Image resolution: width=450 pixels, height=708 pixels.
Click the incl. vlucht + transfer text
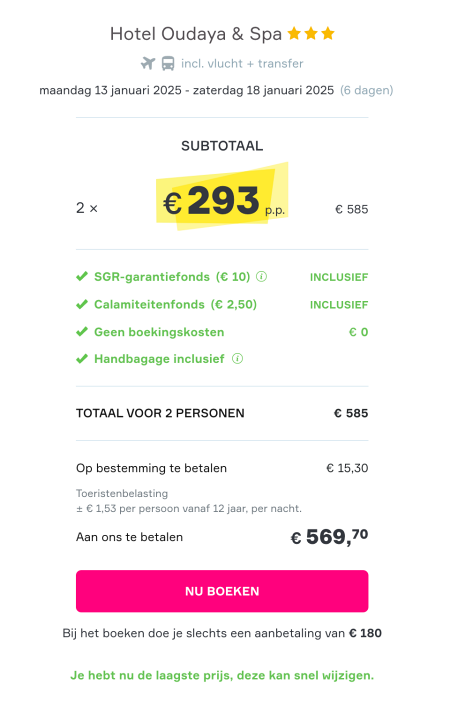(242, 64)
